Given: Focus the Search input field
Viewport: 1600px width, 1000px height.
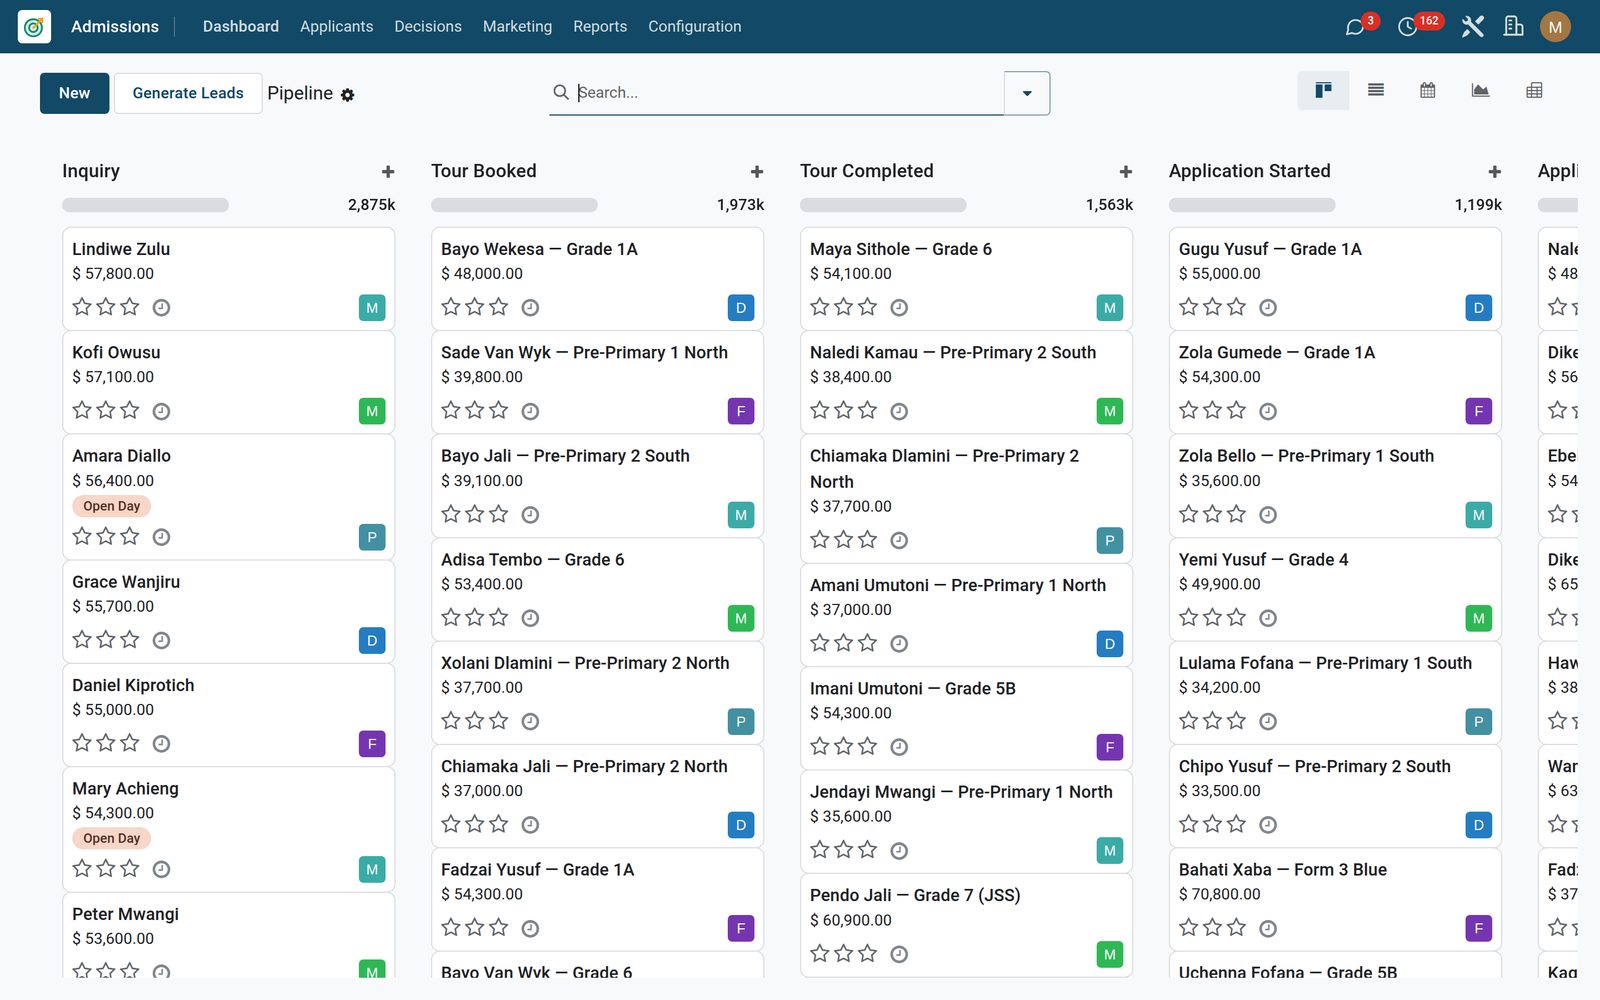Looking at the screenshot, I should pos(788,92).
